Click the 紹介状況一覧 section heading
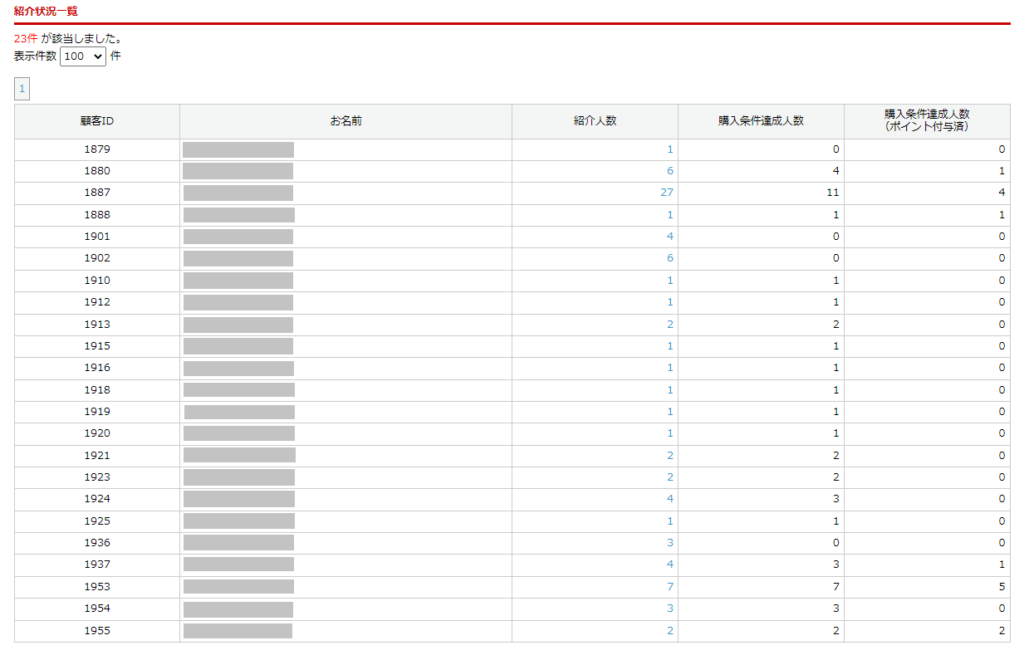 (46, 11)
